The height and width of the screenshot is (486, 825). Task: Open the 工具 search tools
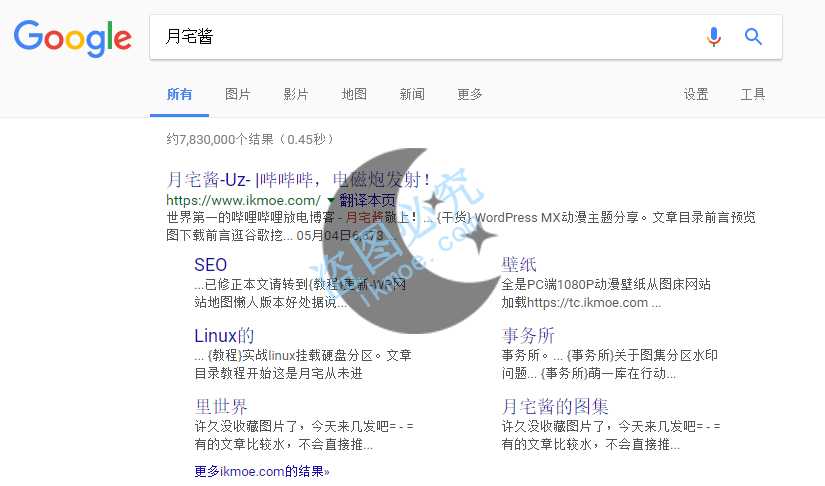pos(753,94)
